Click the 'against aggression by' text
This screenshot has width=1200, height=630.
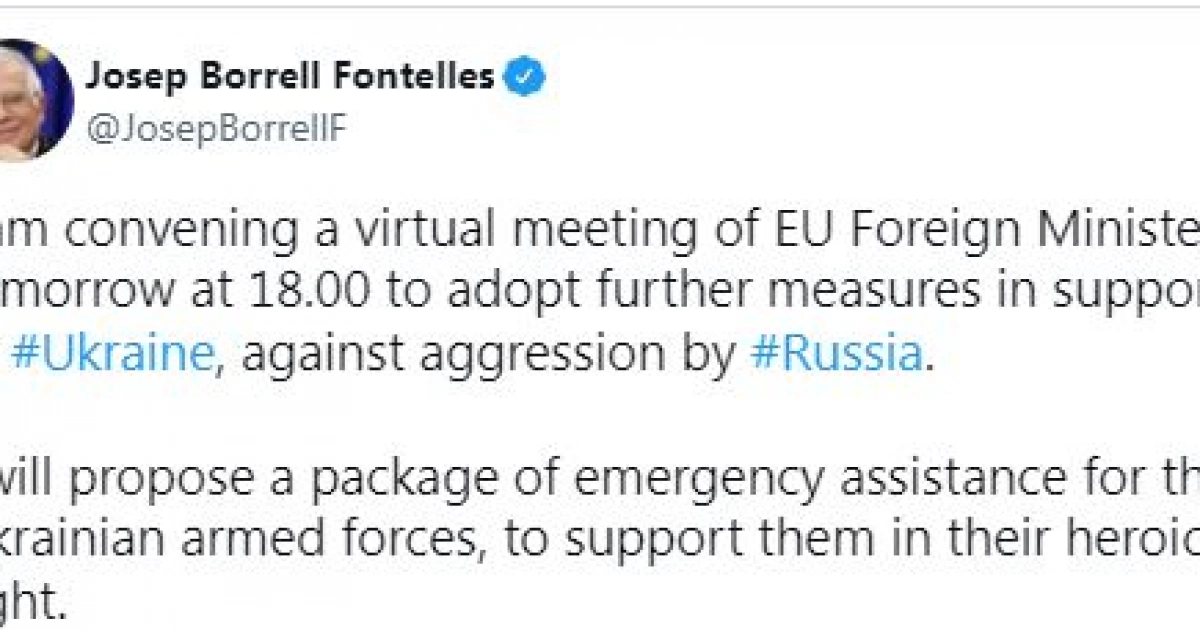489,355
